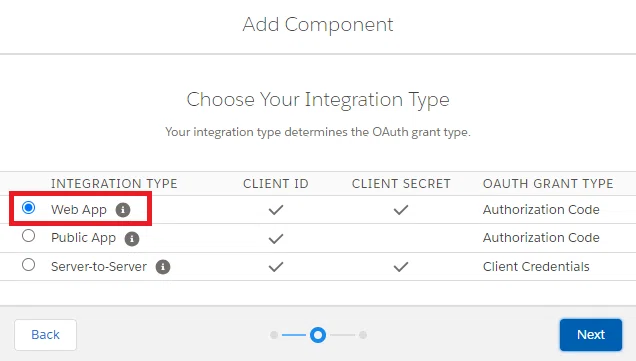Click the Web App Client Secret checkmark
Viewport: 636px width, 361px height.
pos(401,210)
